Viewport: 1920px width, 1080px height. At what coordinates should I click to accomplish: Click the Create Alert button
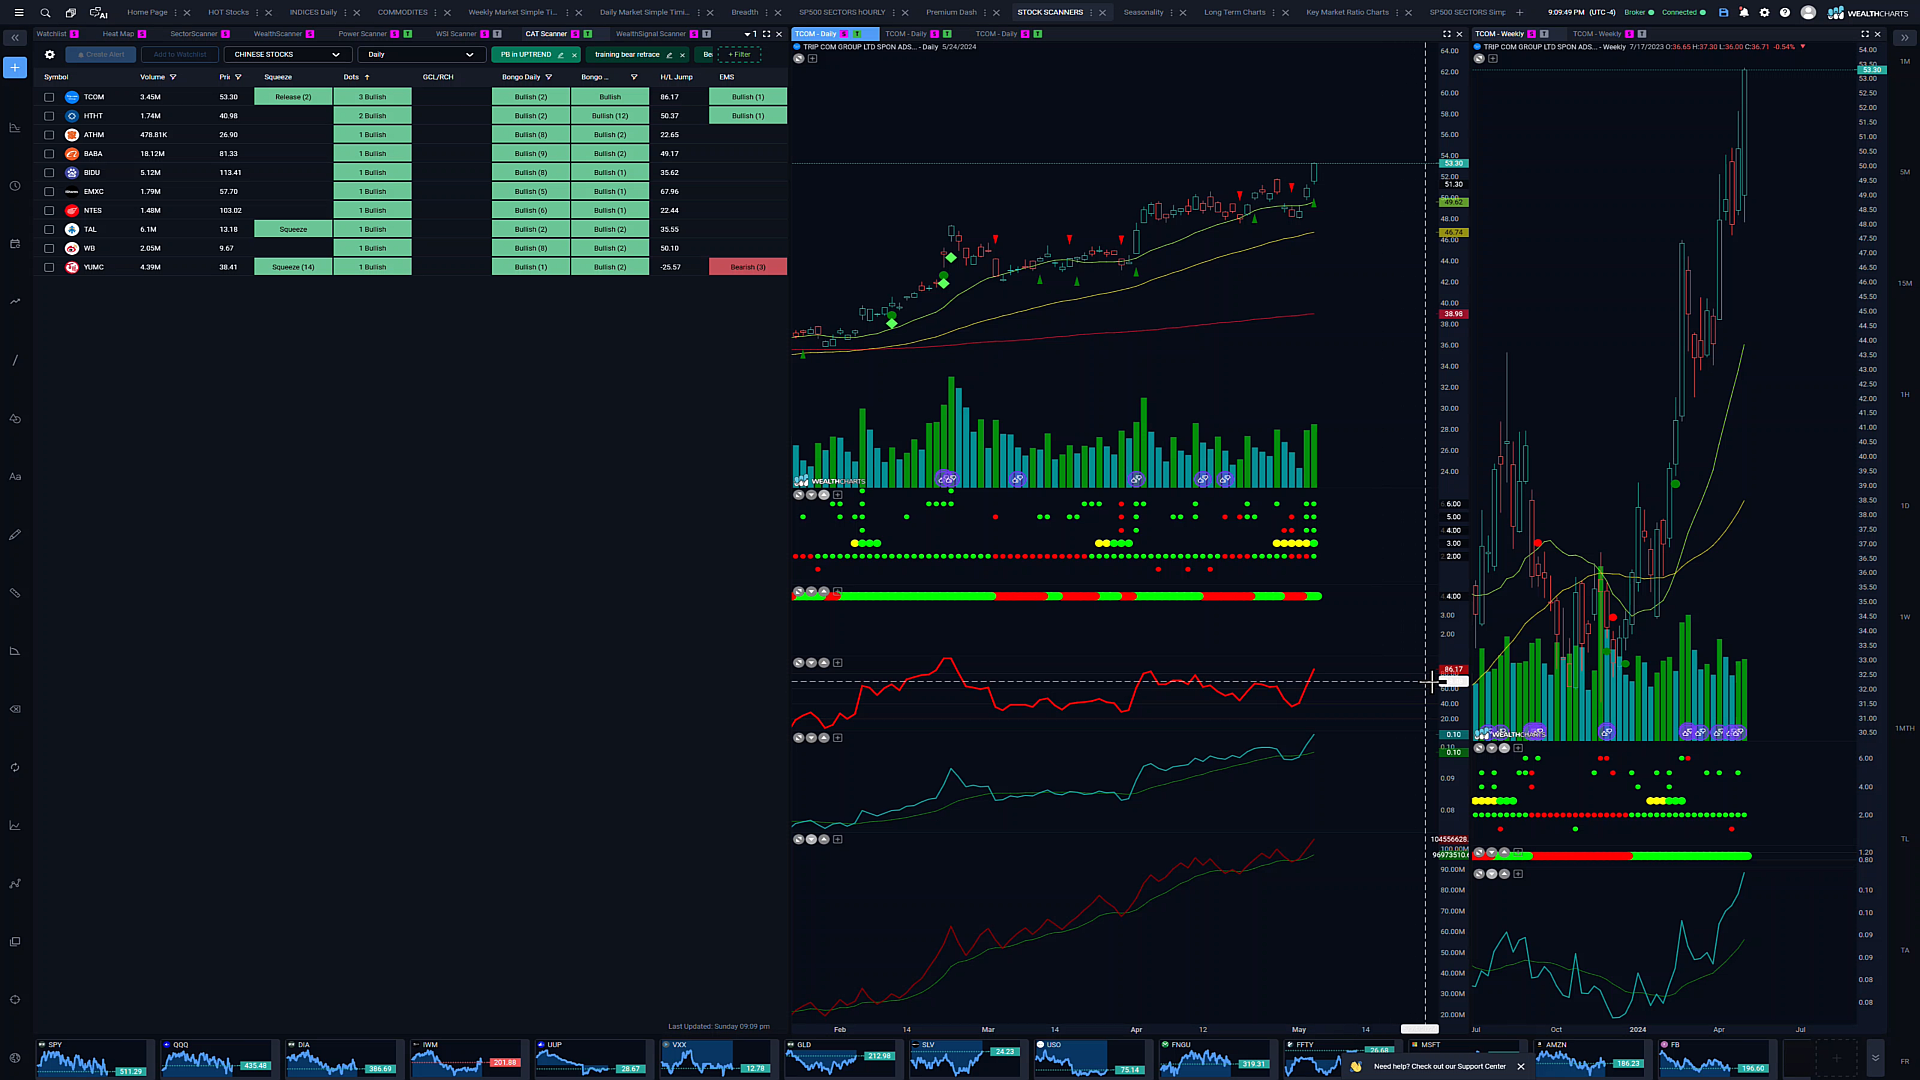tap(101, 55)
